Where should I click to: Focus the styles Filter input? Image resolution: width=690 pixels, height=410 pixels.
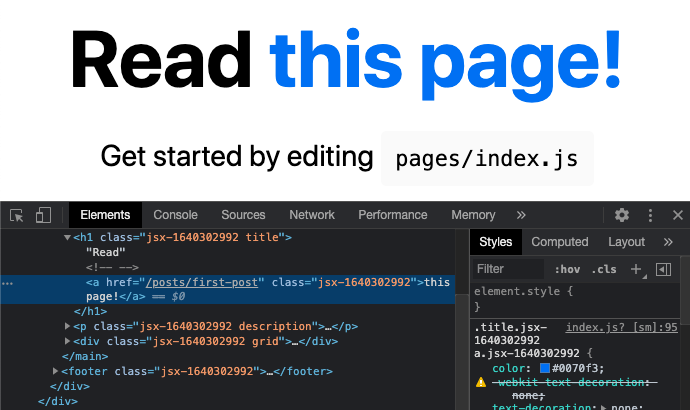pyautogui.click(x=509, y=269)
